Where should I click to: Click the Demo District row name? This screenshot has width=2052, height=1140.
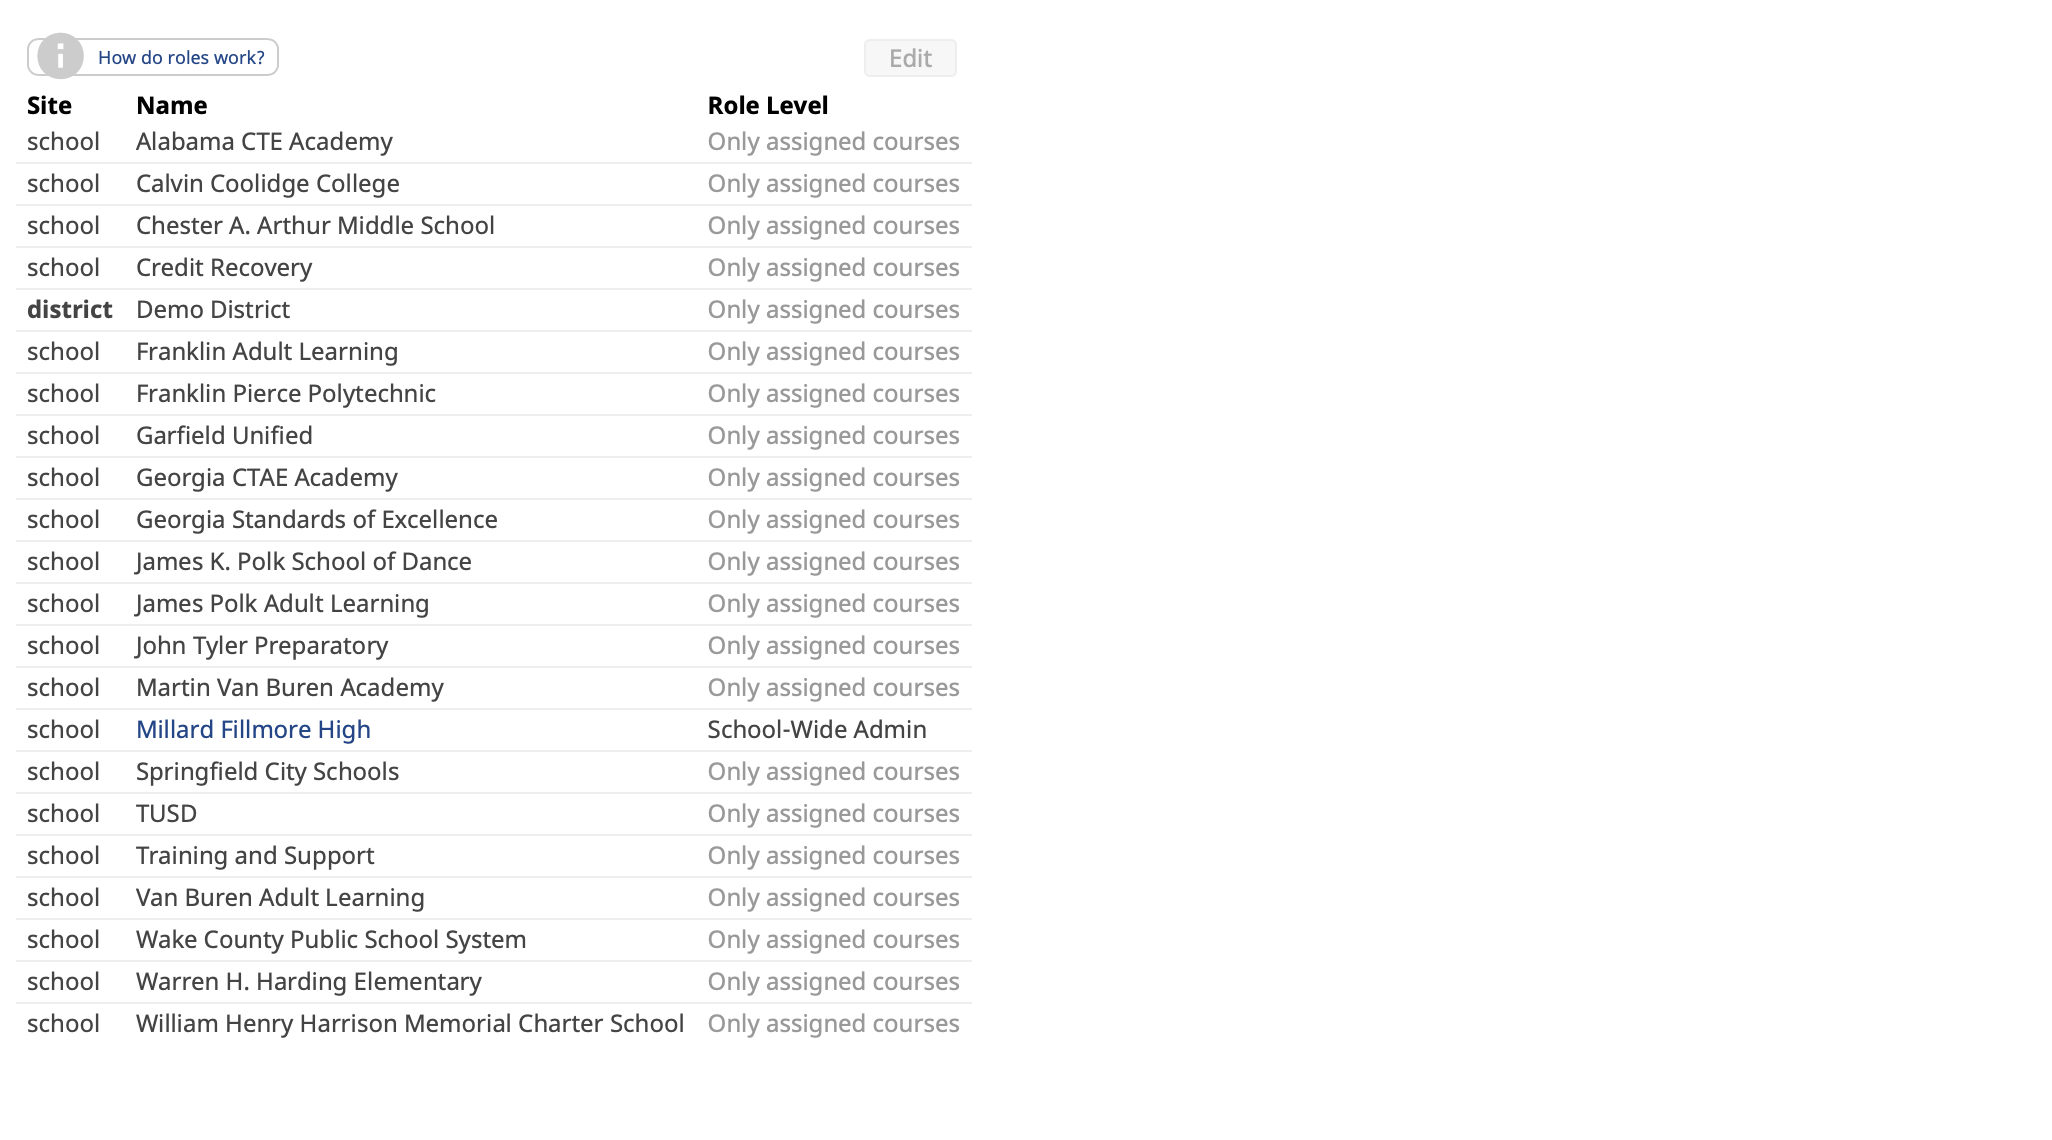[x=213, y=310]
